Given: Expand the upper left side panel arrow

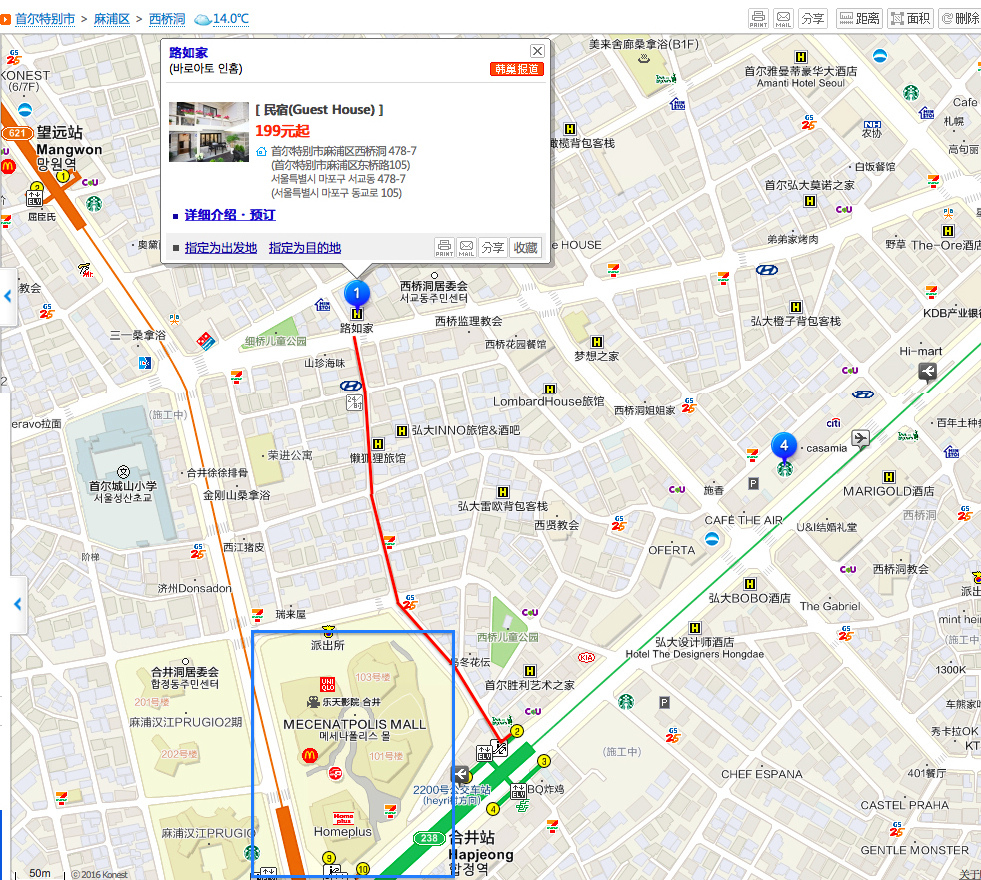Looking at the screenshot, I should [x=8, y=296].
